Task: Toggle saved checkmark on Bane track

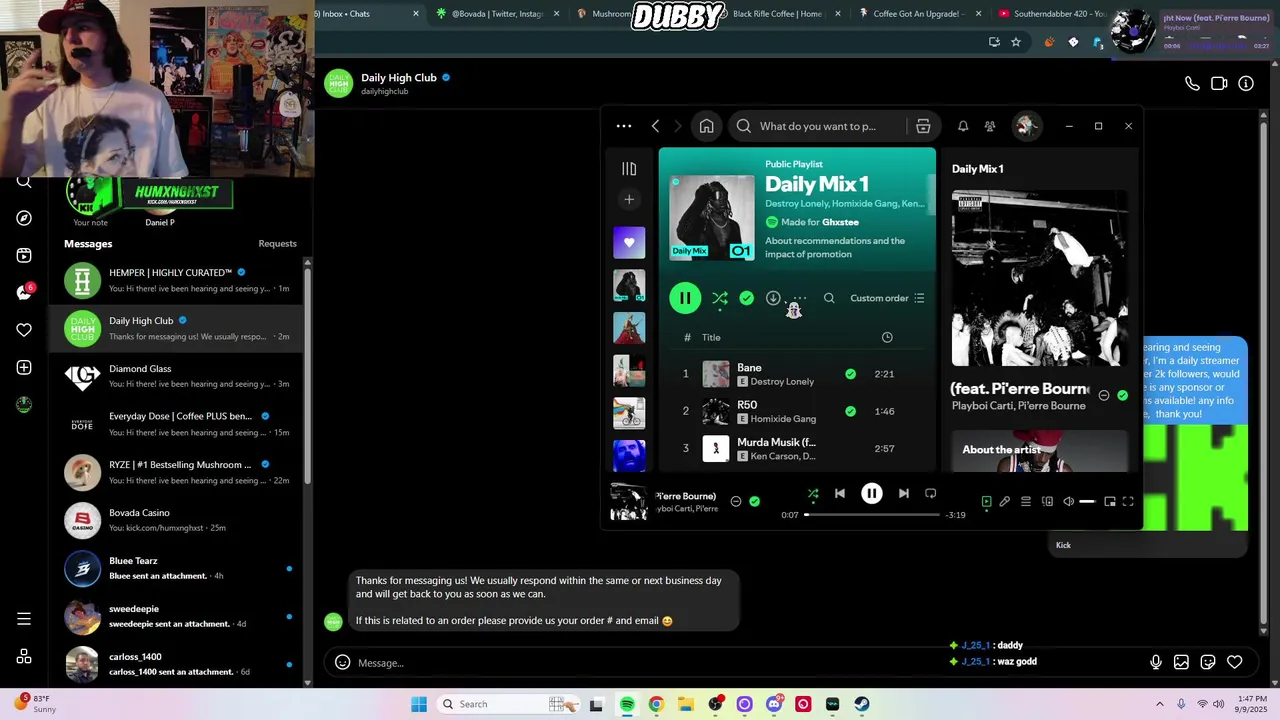Action: coord(850,374)
